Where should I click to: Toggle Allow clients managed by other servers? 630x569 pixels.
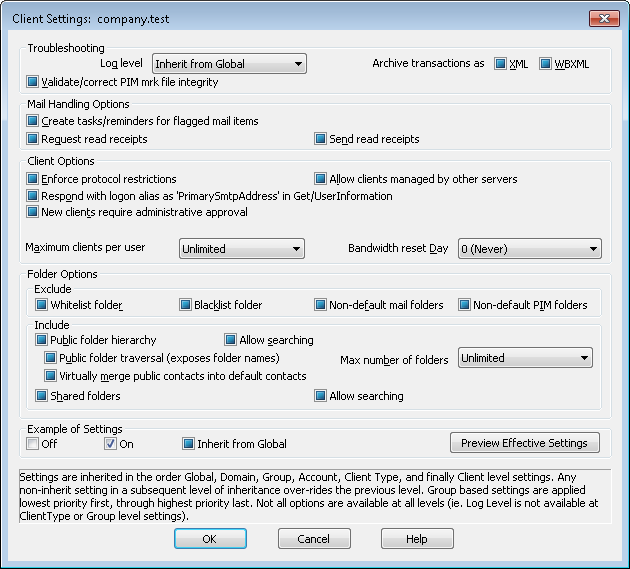point(321,179)
